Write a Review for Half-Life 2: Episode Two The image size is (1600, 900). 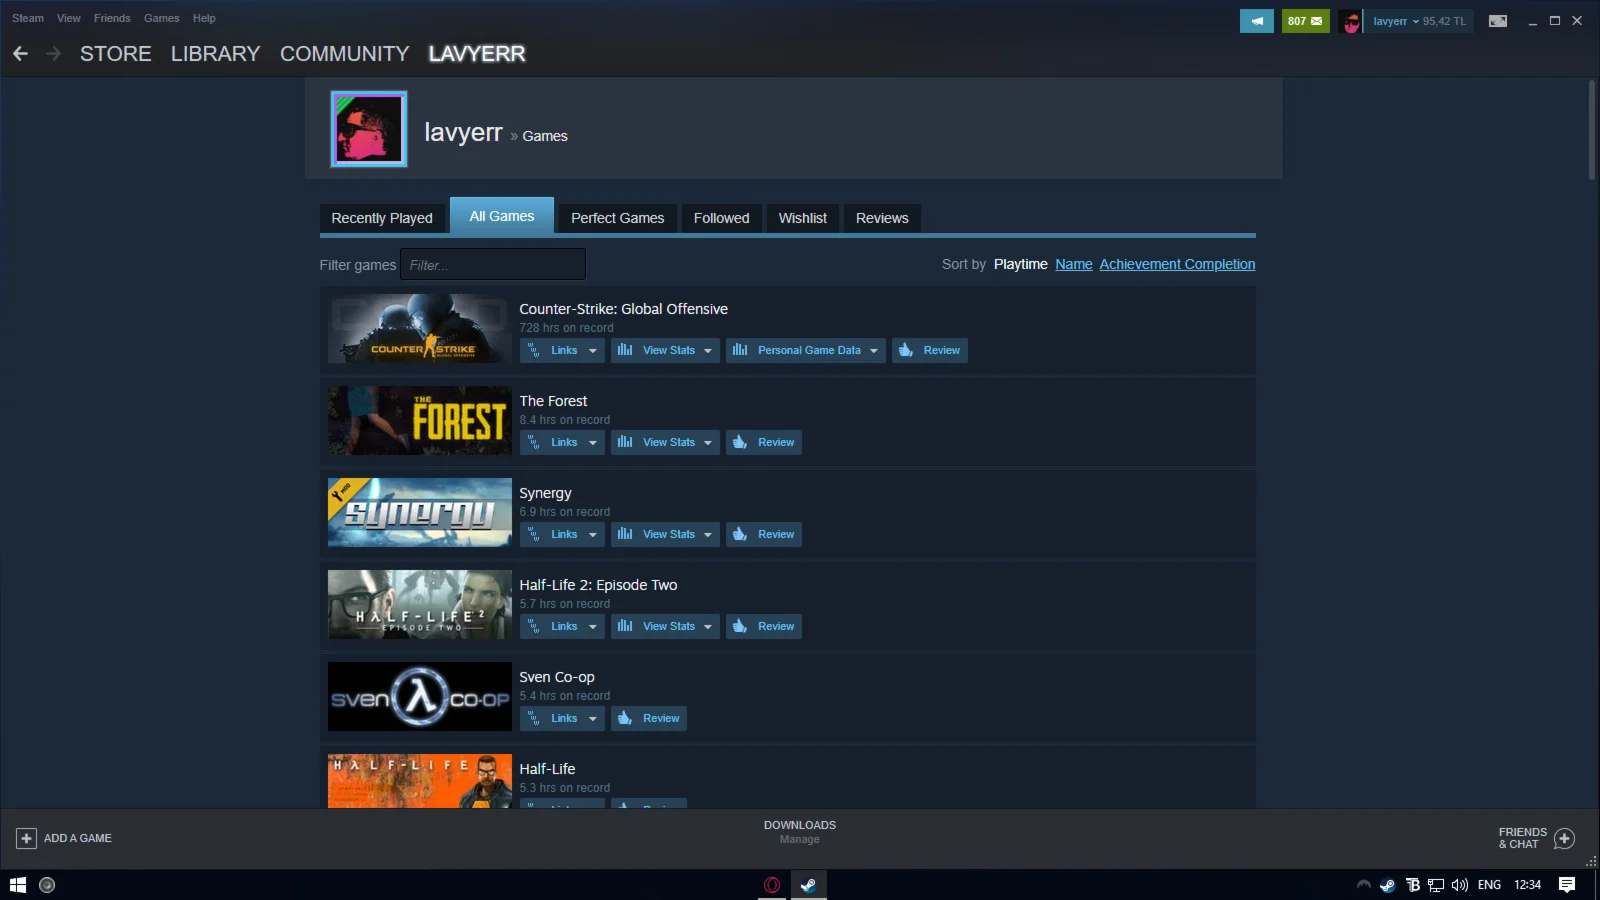(x=764, y=626)
